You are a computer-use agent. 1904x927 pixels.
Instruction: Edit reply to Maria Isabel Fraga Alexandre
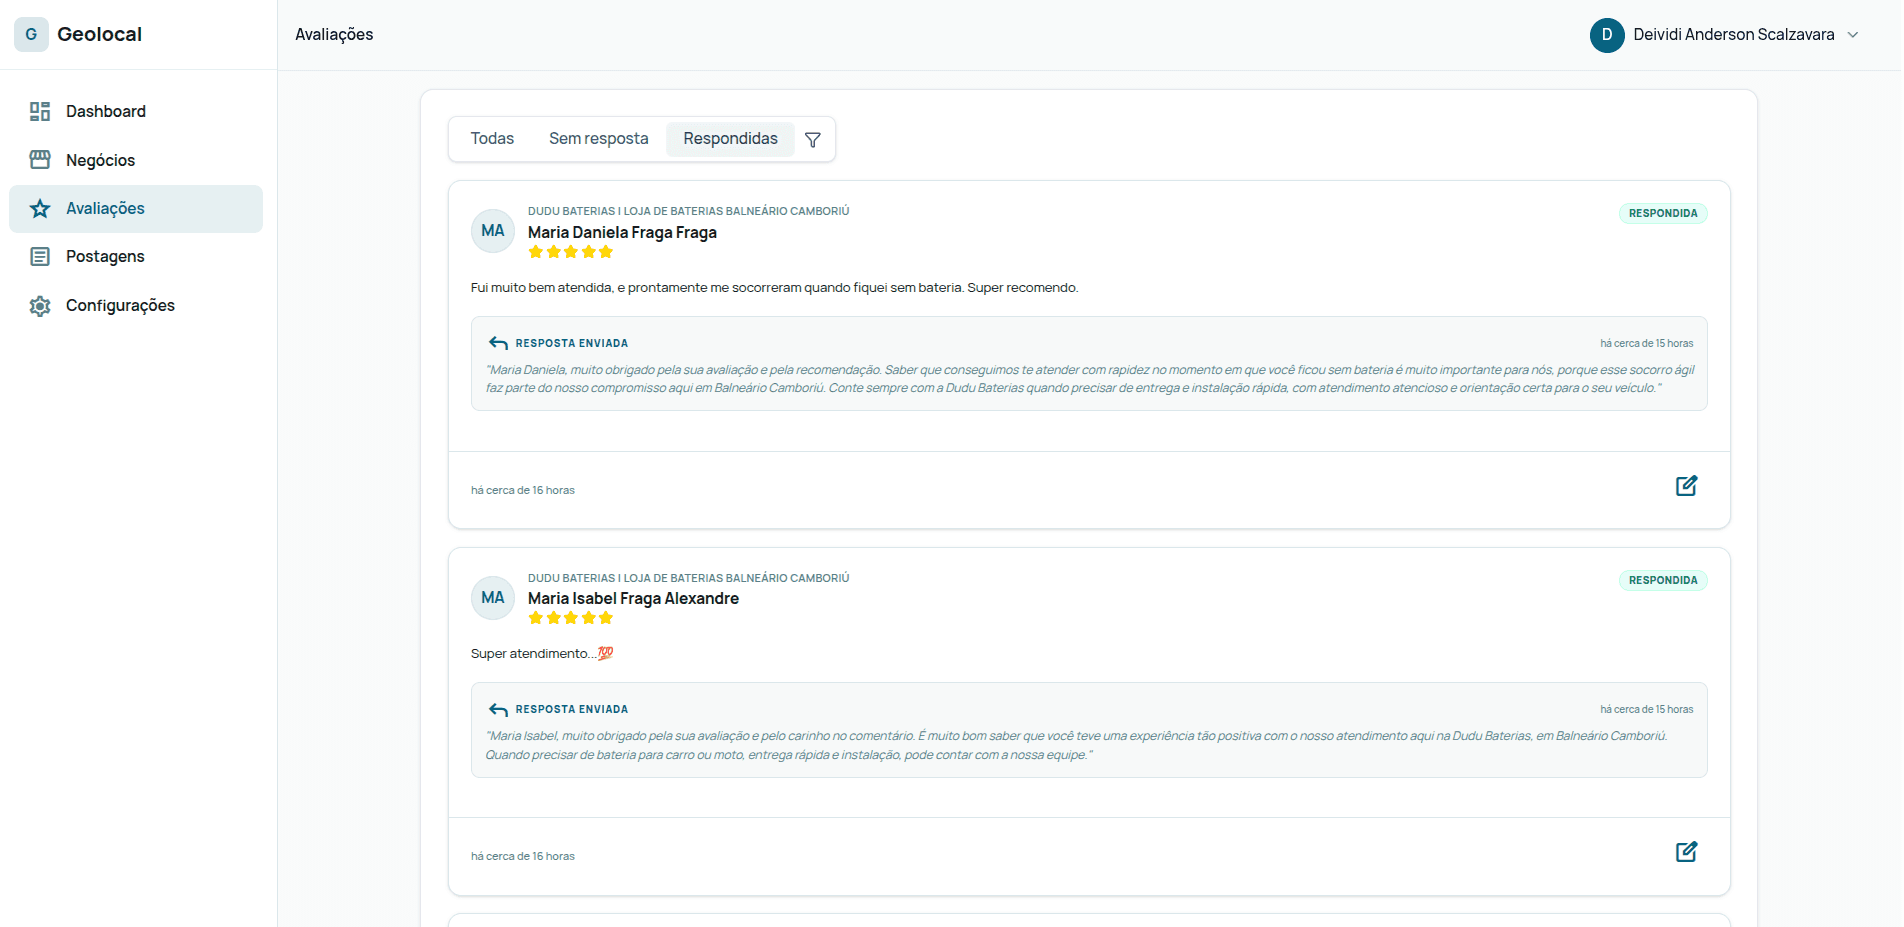click(x=1686, y=852)
